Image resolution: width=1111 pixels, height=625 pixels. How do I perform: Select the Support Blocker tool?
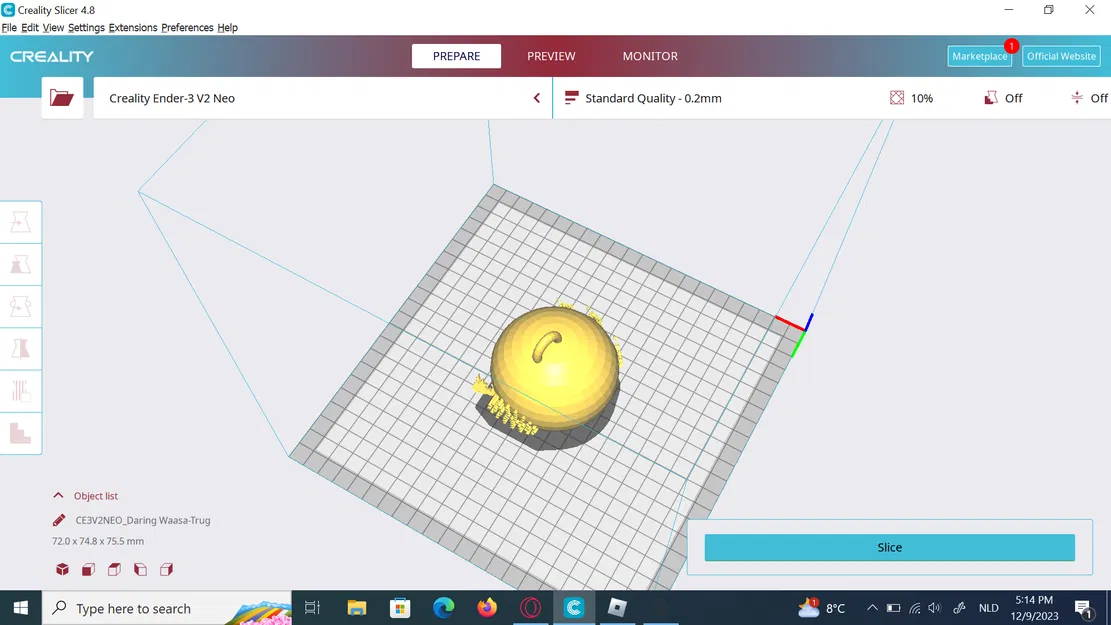pos(21,433)
